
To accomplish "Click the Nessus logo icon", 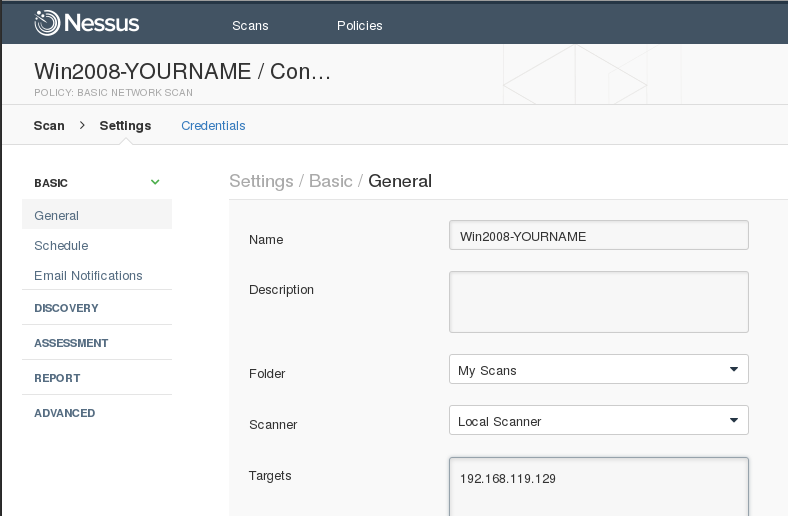I will pos(48,23).
